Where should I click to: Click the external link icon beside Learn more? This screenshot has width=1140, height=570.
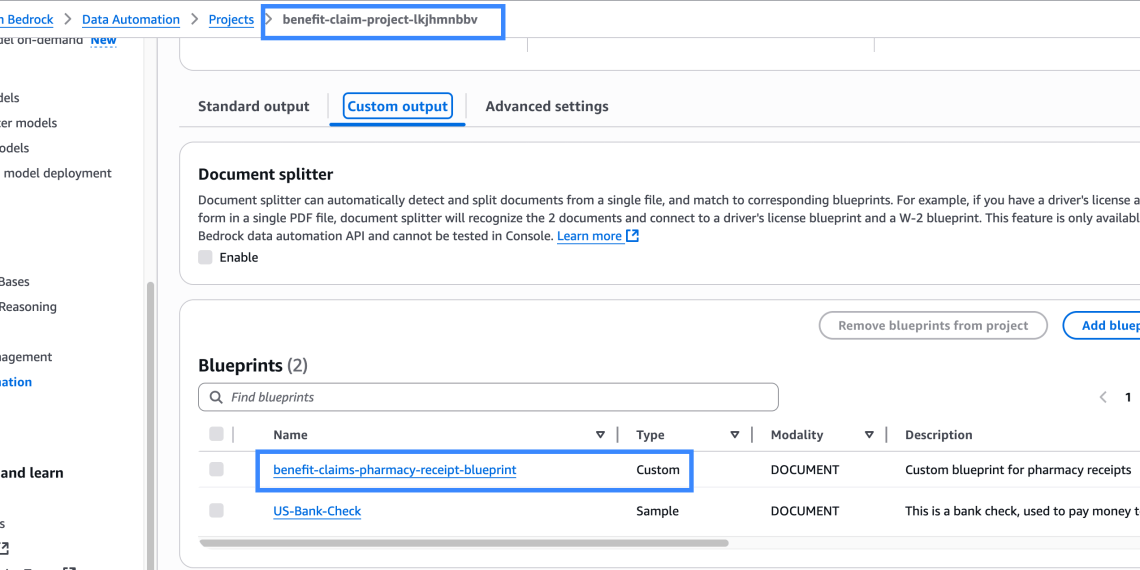pyautogui.click(x=632, y=236)
